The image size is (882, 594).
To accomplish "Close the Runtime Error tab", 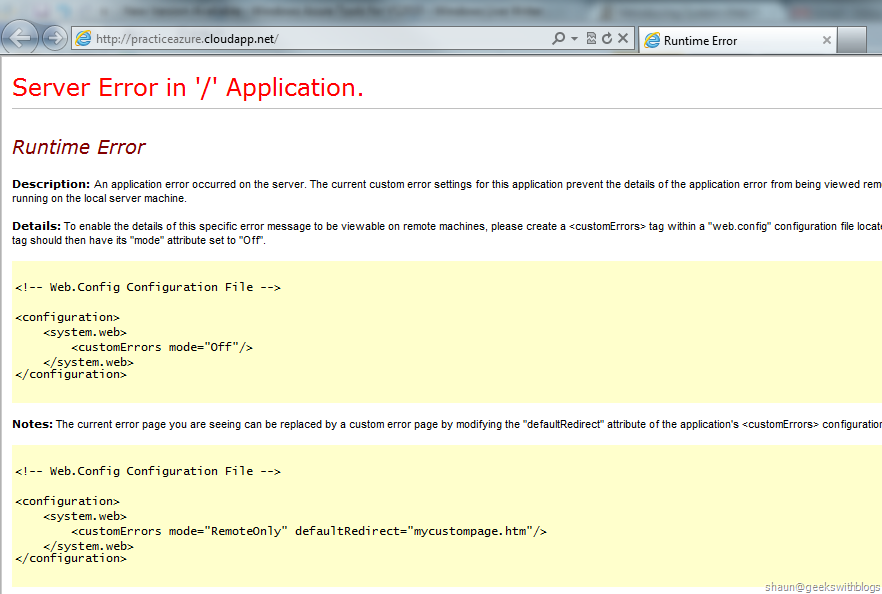I will click(826, 41).
